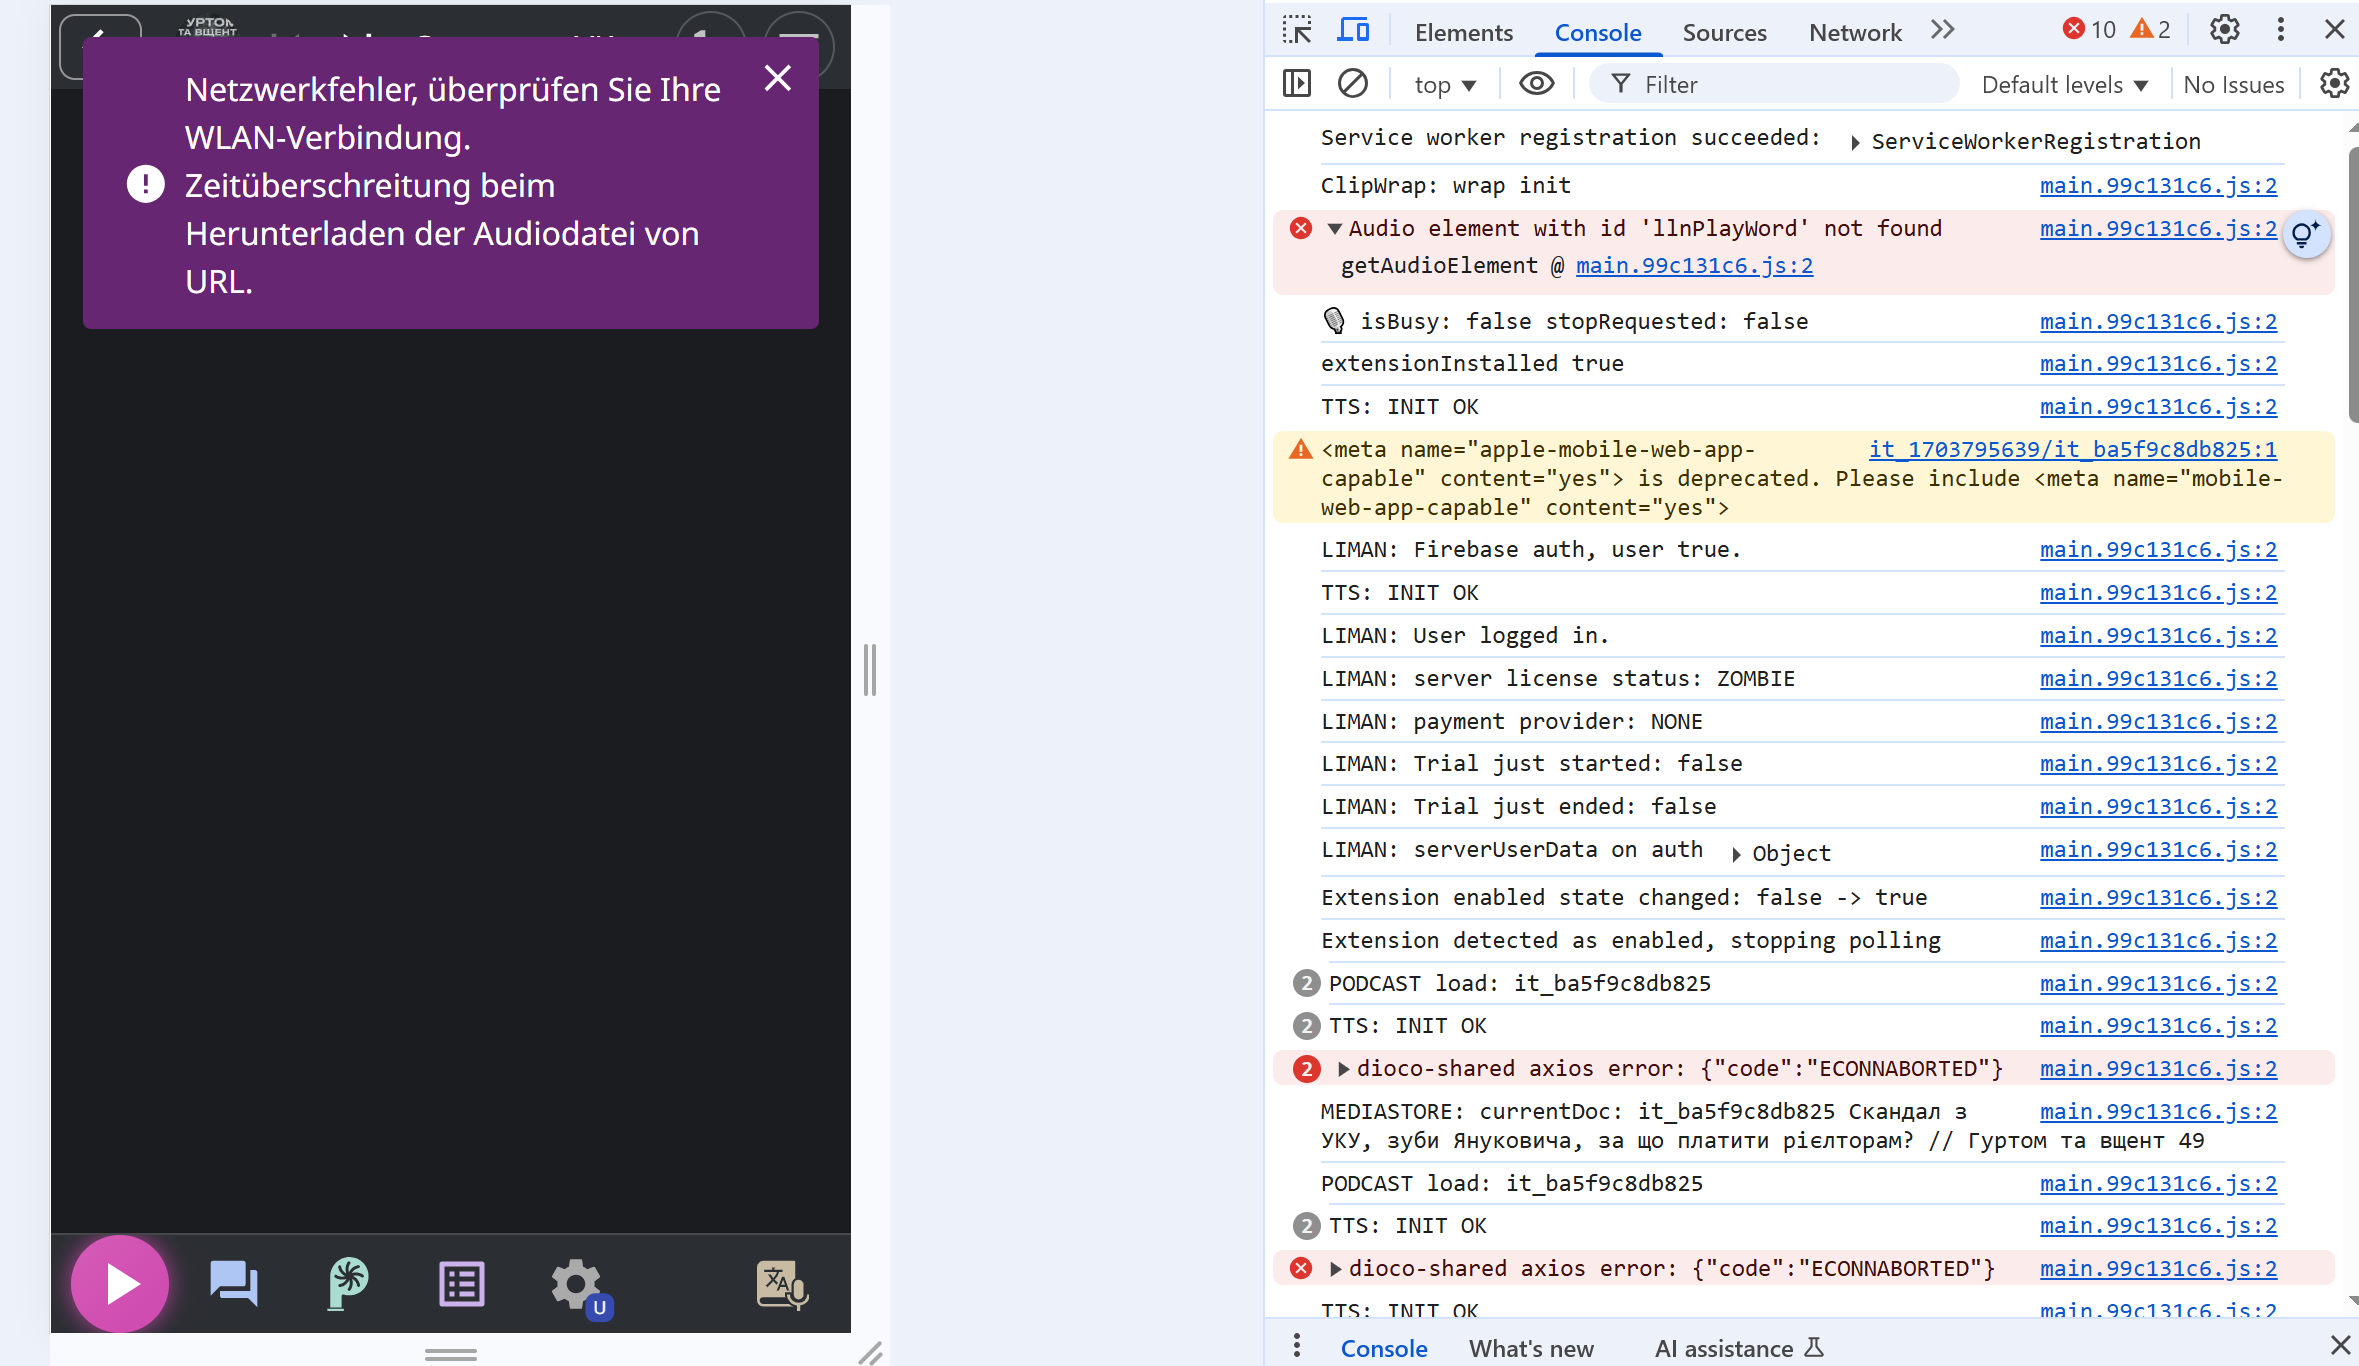Open the purple list view icon
The height and width of the screenshot is (1366, 2359).
(462, 1284)
